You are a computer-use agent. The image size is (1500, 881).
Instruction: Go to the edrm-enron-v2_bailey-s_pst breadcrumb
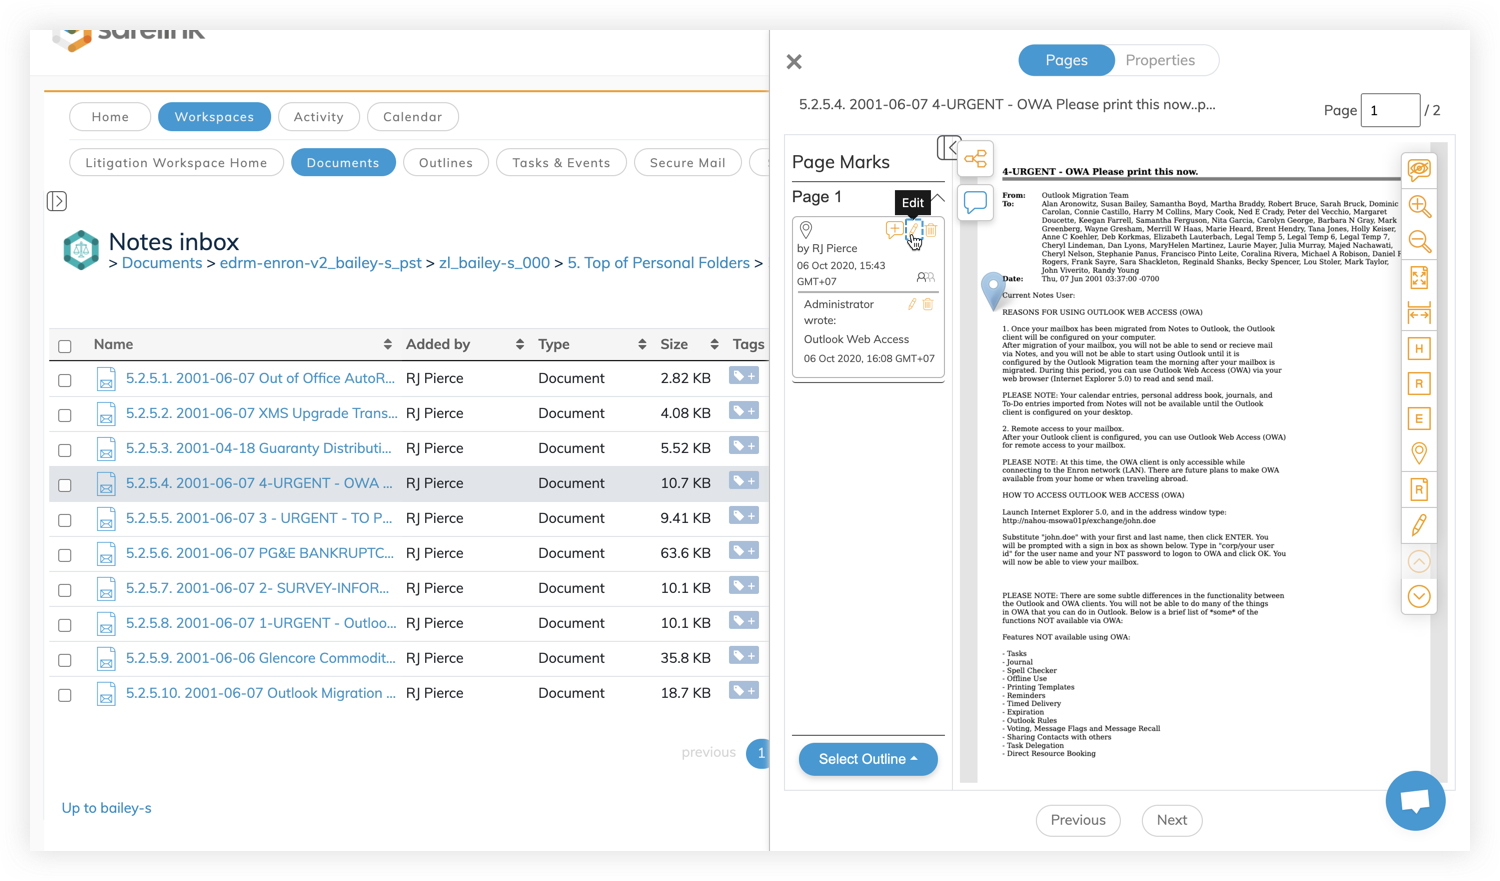tap(320, 263)
